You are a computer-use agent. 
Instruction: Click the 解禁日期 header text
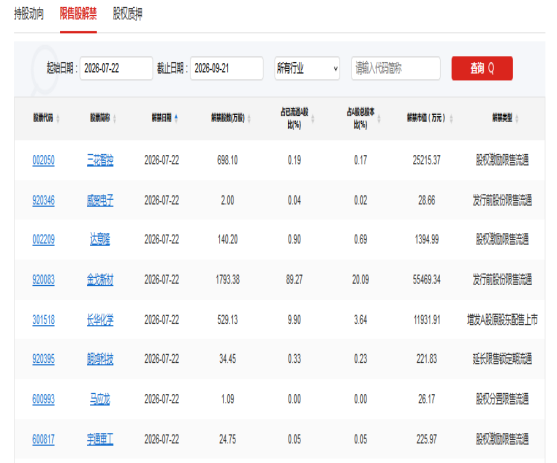pyautogui.click(x=162, y=118)
